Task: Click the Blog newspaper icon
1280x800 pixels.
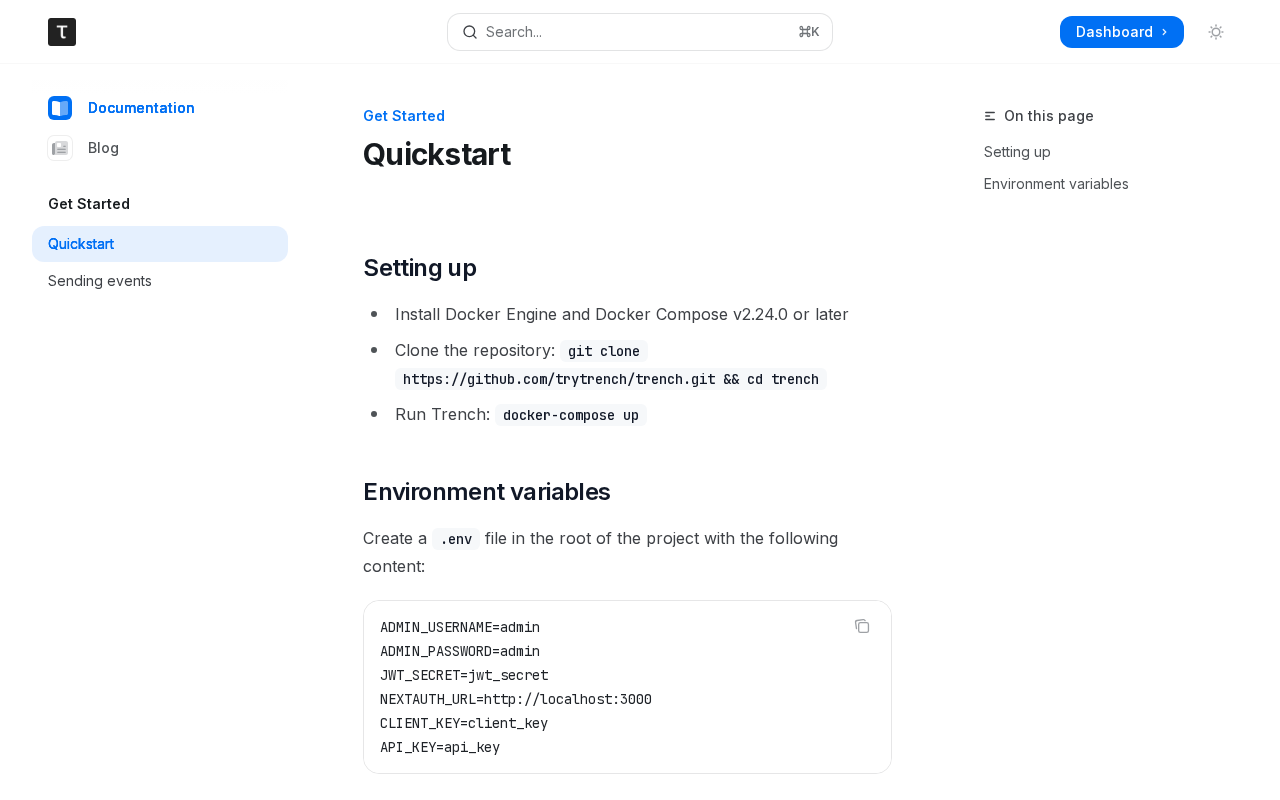Action: coord(60,148)
